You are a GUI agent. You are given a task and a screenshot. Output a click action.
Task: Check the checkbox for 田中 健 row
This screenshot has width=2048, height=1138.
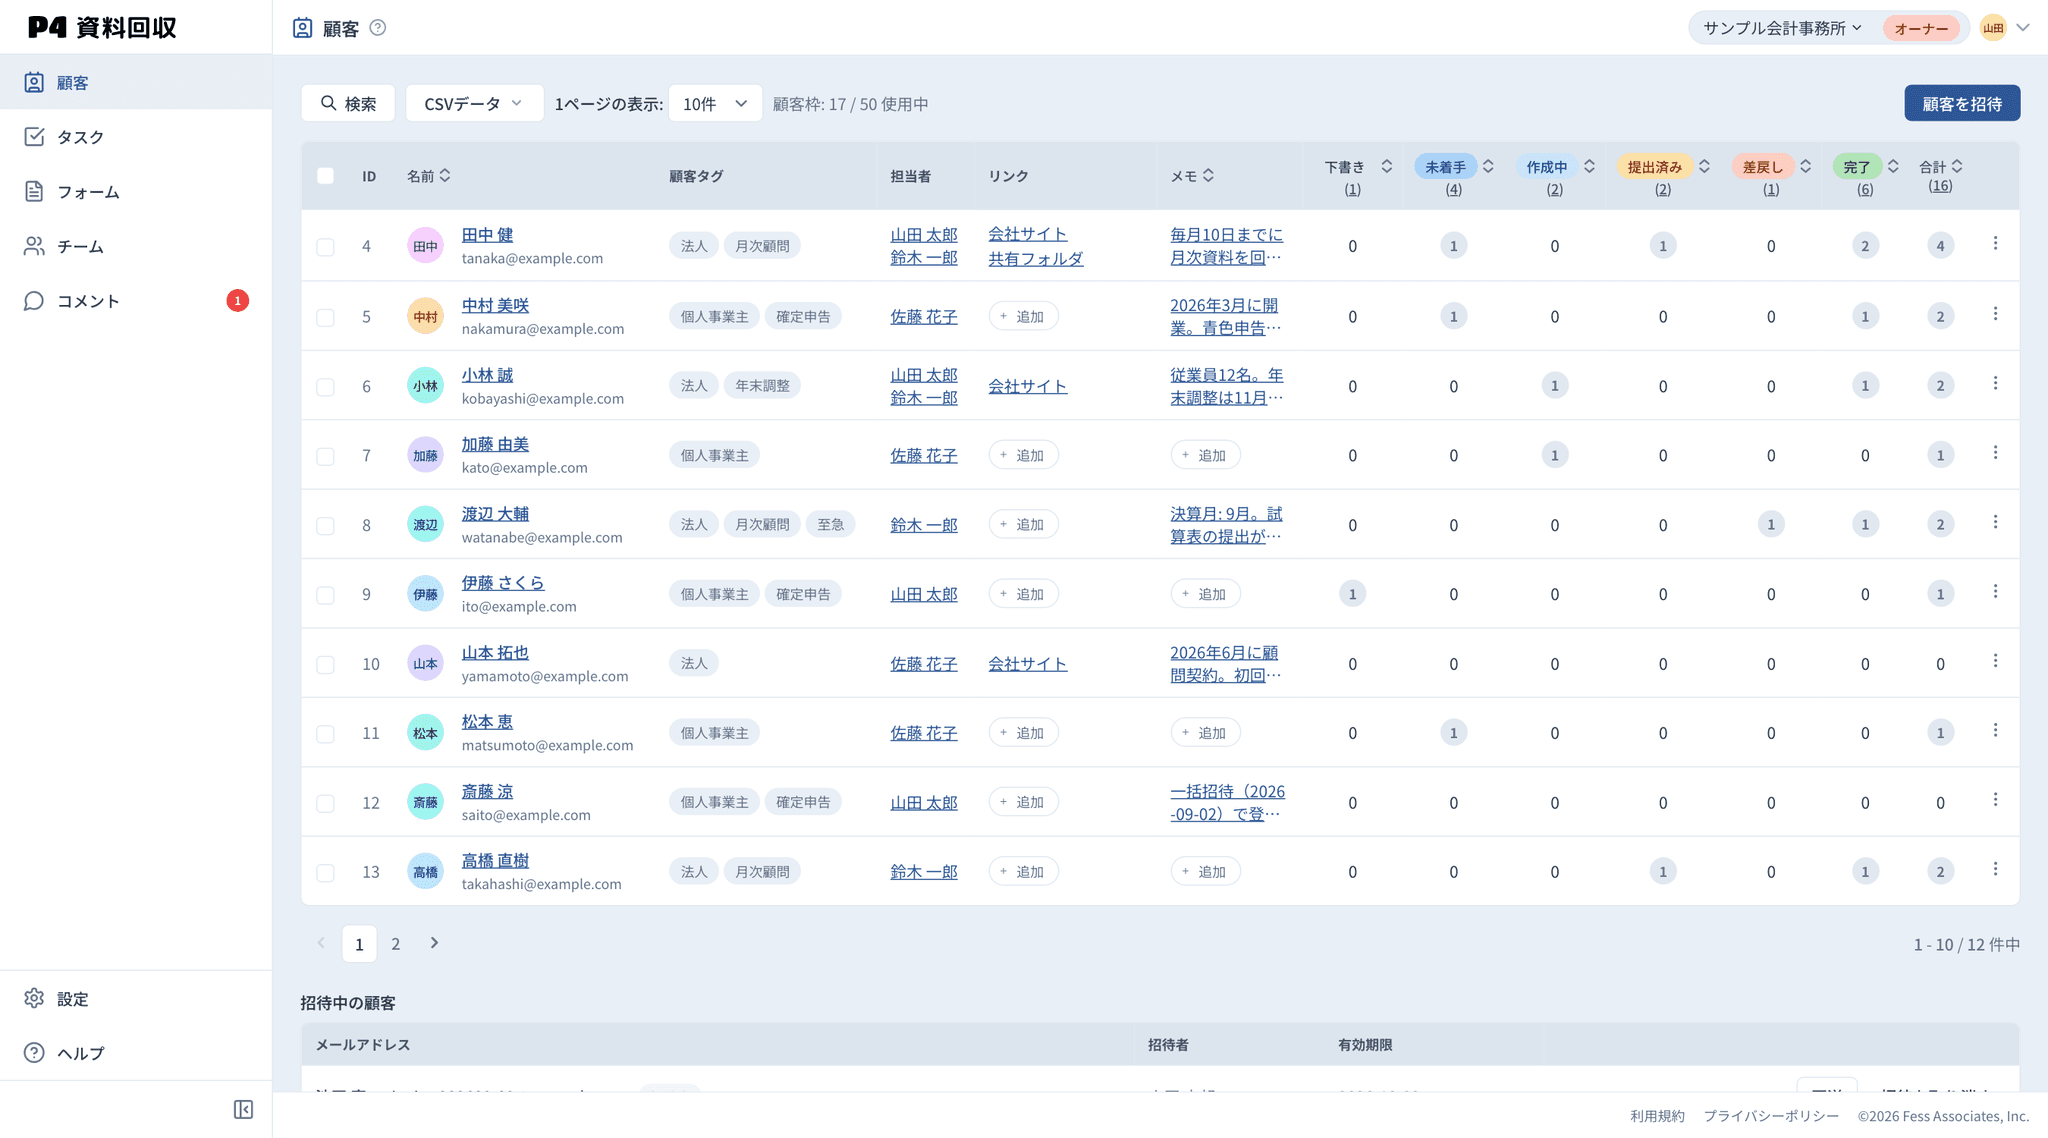pyautogui.click(x=326, y=247)
